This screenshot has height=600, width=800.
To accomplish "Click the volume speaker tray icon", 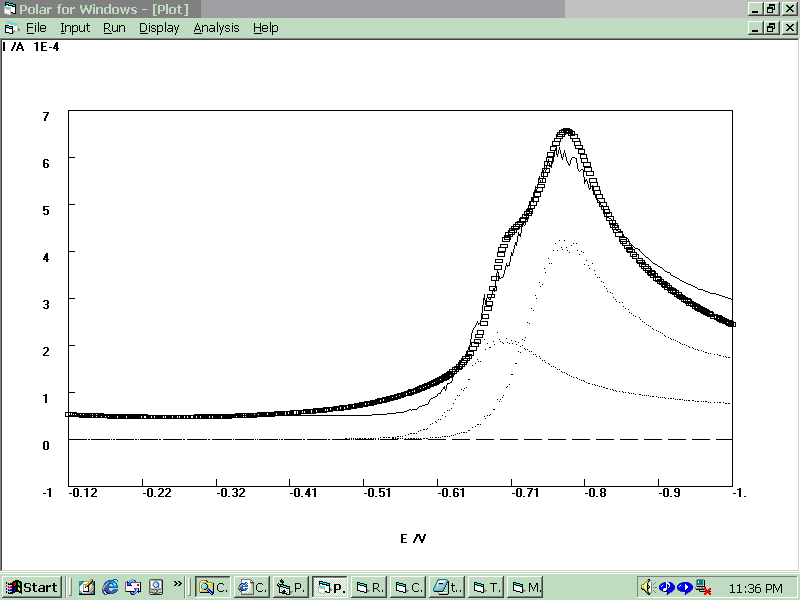I will click(x=647, y=587).
